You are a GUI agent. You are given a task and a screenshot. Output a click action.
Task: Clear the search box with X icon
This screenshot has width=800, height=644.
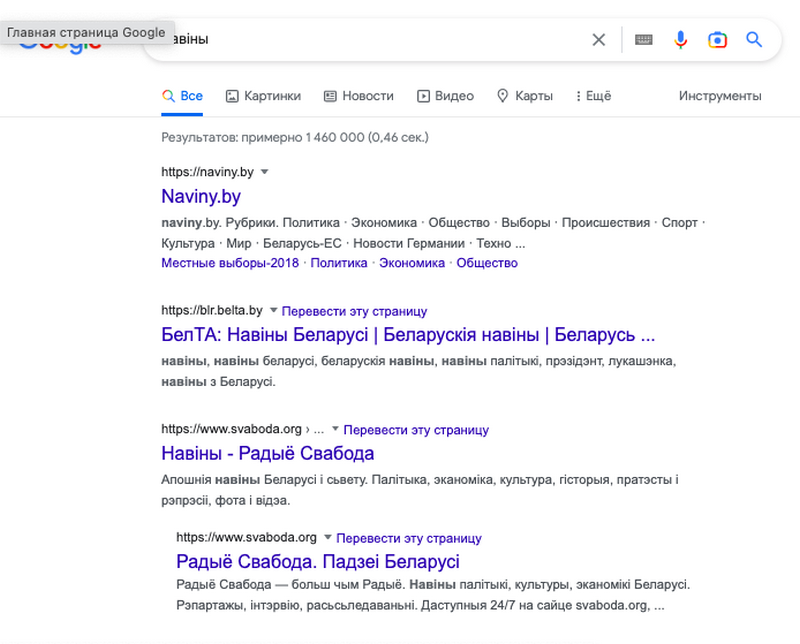click(598, 40)
